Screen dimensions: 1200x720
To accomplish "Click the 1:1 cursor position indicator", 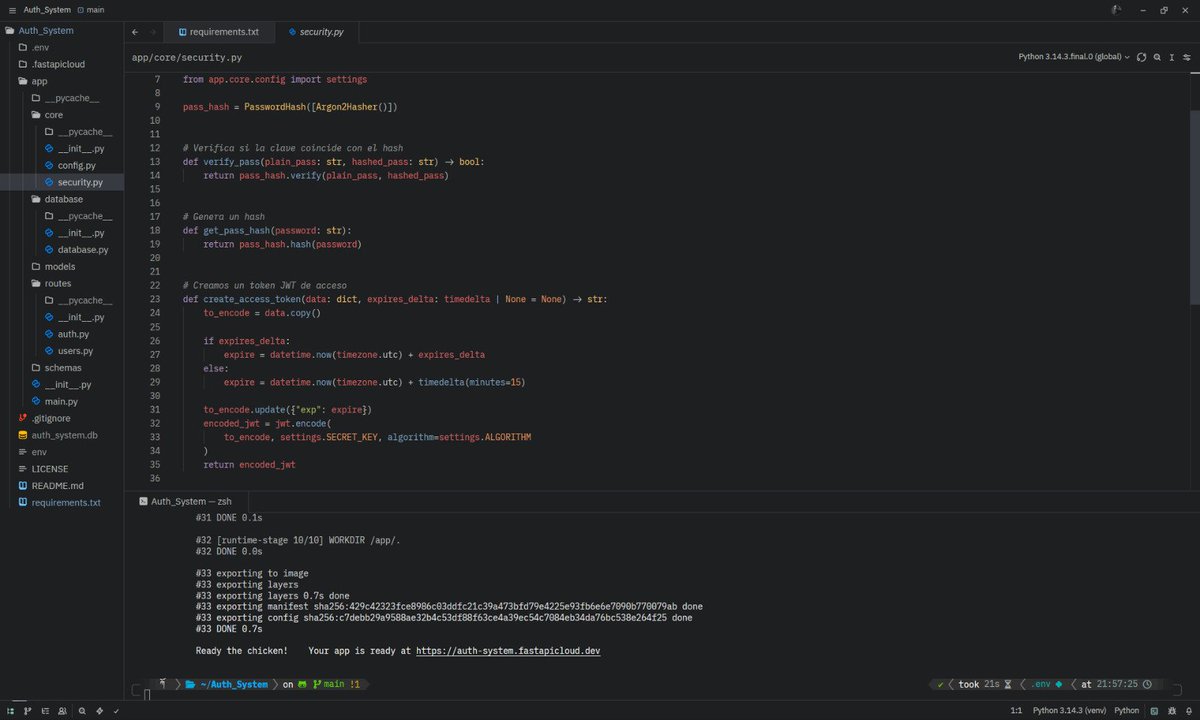I will pyautogui.click(x=1016, y=710).
